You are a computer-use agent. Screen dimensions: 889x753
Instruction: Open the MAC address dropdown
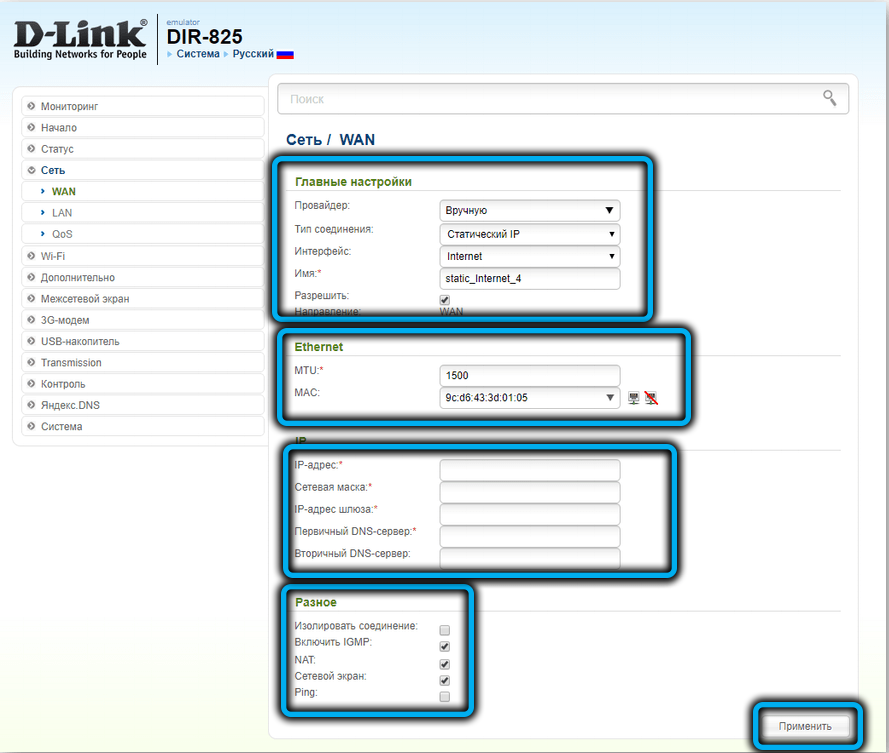(530, 397)
